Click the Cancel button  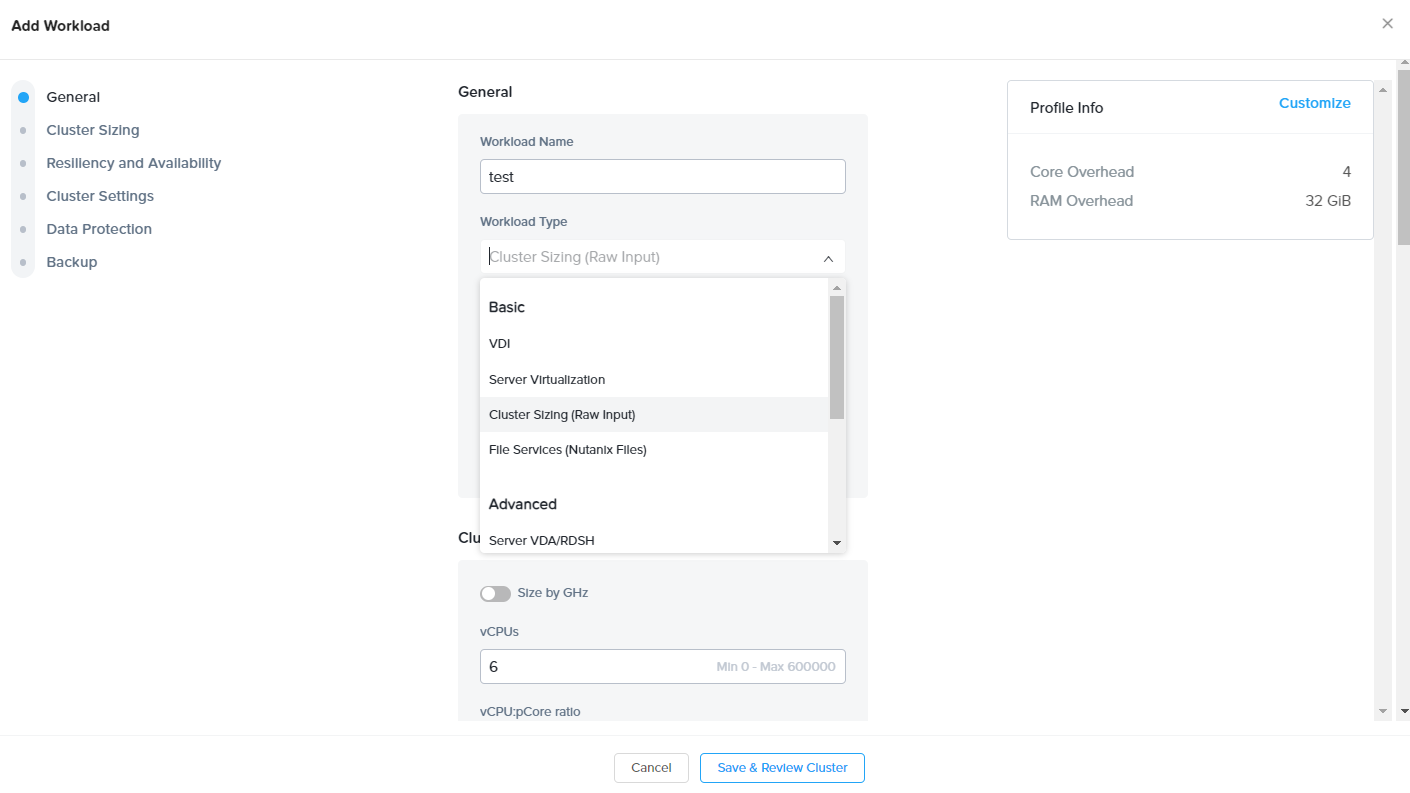click(651, 767)
